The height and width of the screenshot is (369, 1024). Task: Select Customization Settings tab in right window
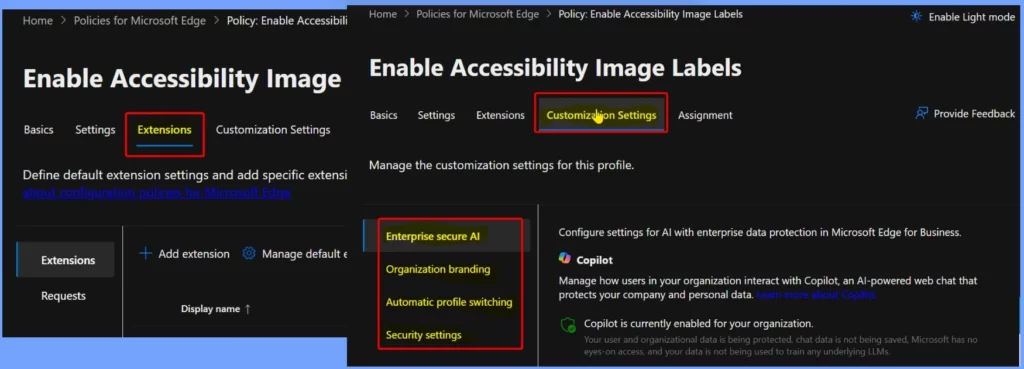(x=601, y=115)
